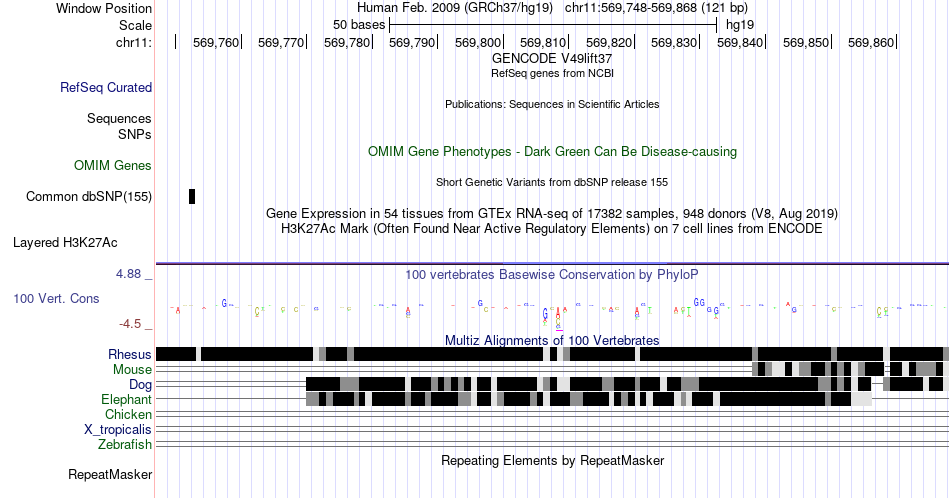Click 100 vertebrates Basewise Conservation by PhyloP title
This screenshot has width=950, height=498.
click(x=552, y=274)
